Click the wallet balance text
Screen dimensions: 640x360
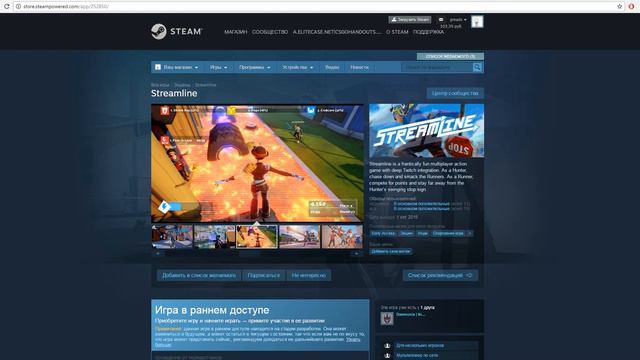451,26
